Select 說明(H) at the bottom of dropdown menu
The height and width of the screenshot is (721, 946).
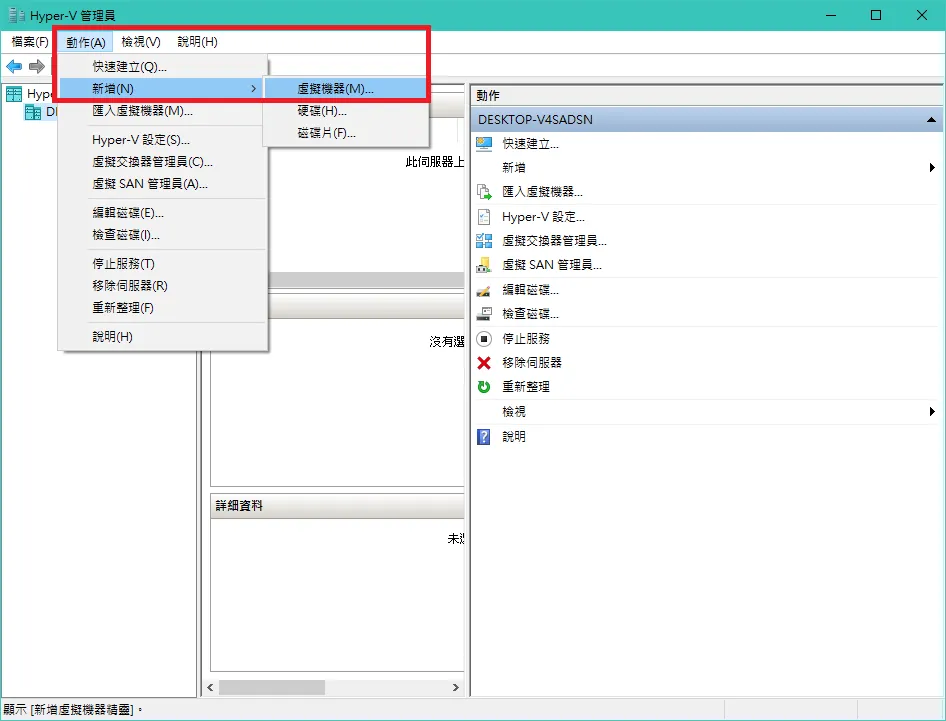[x=163, y=337]
